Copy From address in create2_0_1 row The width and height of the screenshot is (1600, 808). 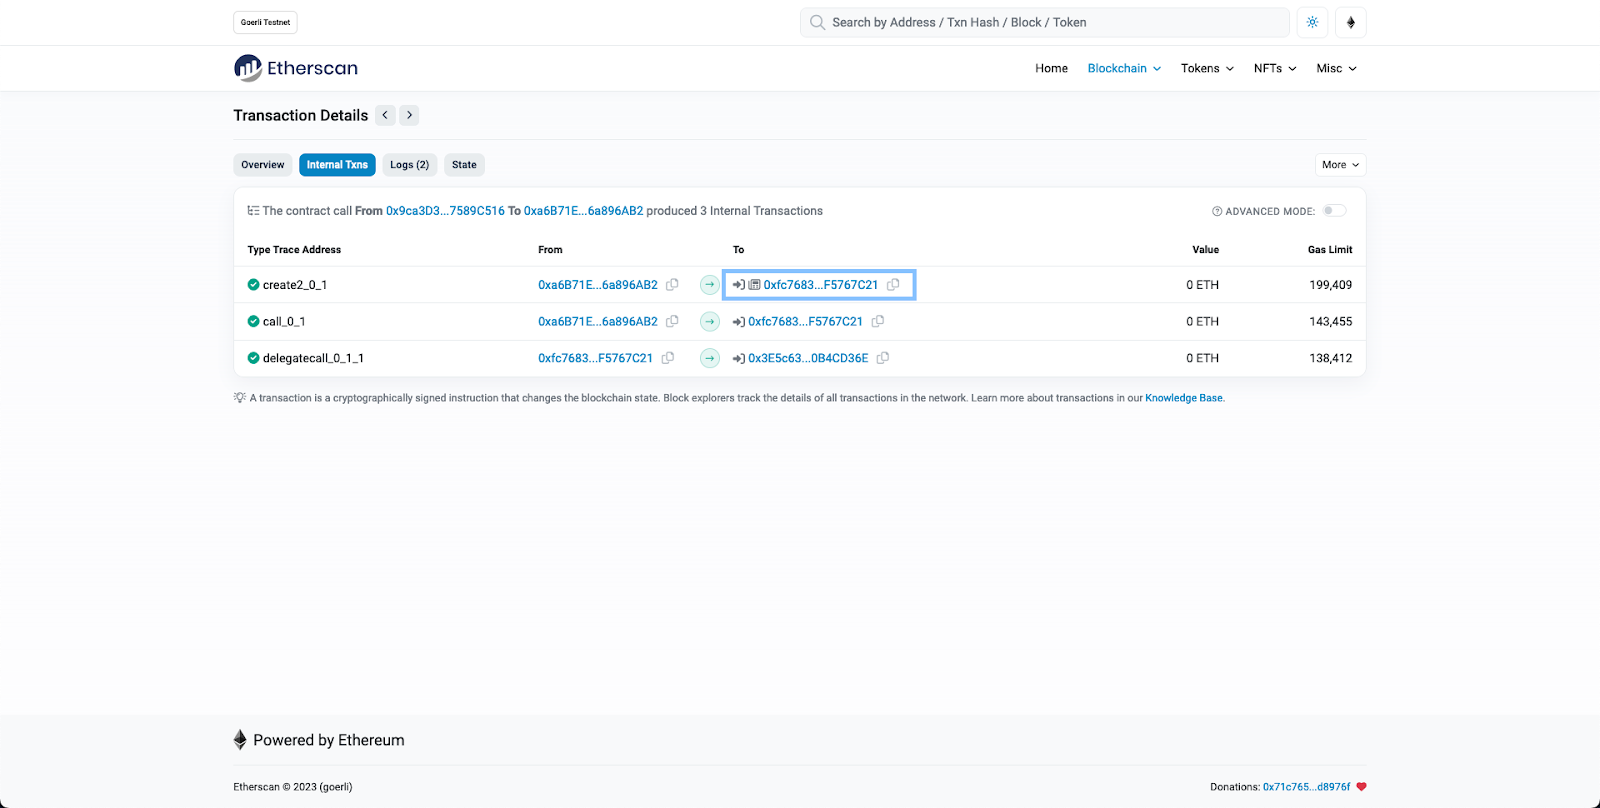point(672,285)
